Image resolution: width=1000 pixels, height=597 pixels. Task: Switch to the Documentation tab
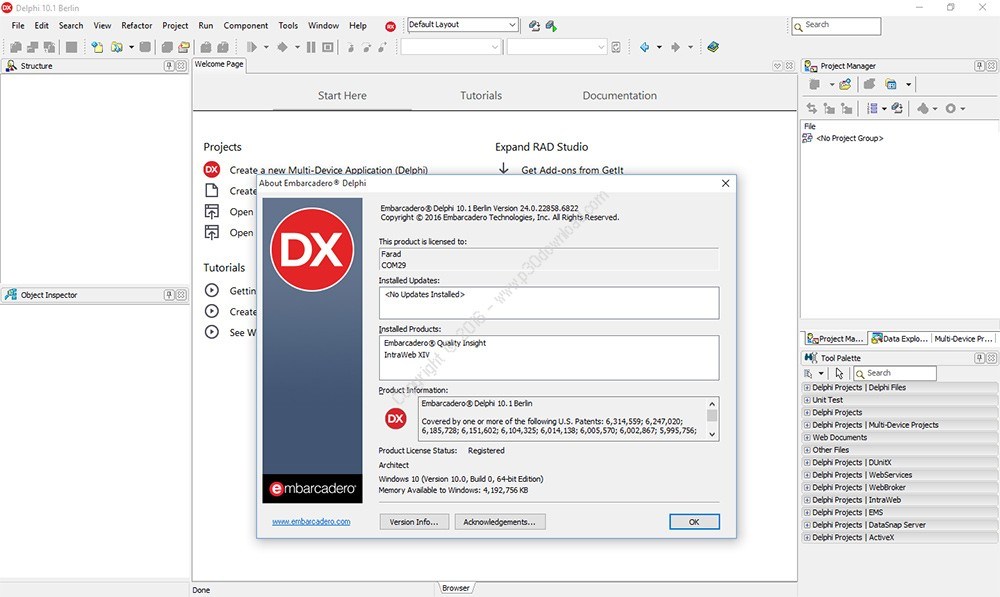[x=619, y=96]
